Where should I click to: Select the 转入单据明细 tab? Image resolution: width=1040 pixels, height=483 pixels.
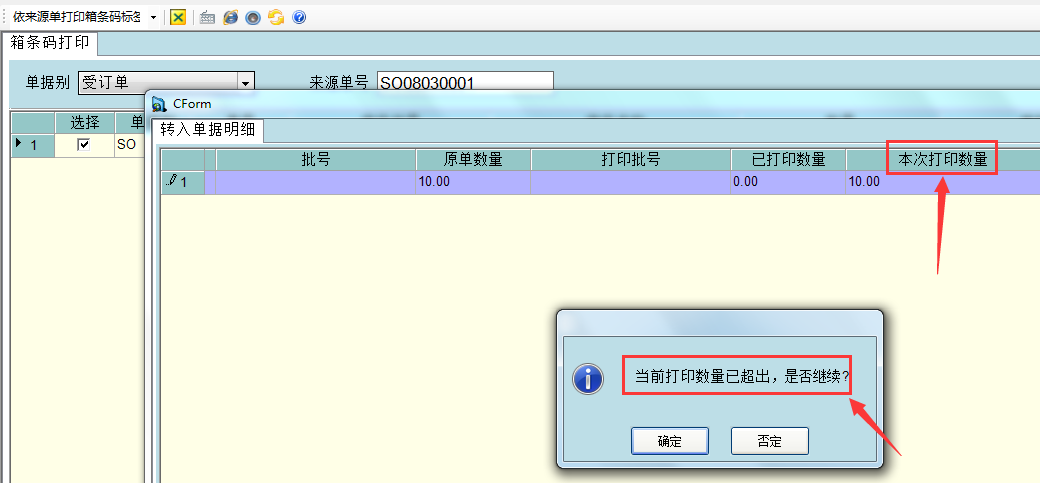tap(208, 130)
